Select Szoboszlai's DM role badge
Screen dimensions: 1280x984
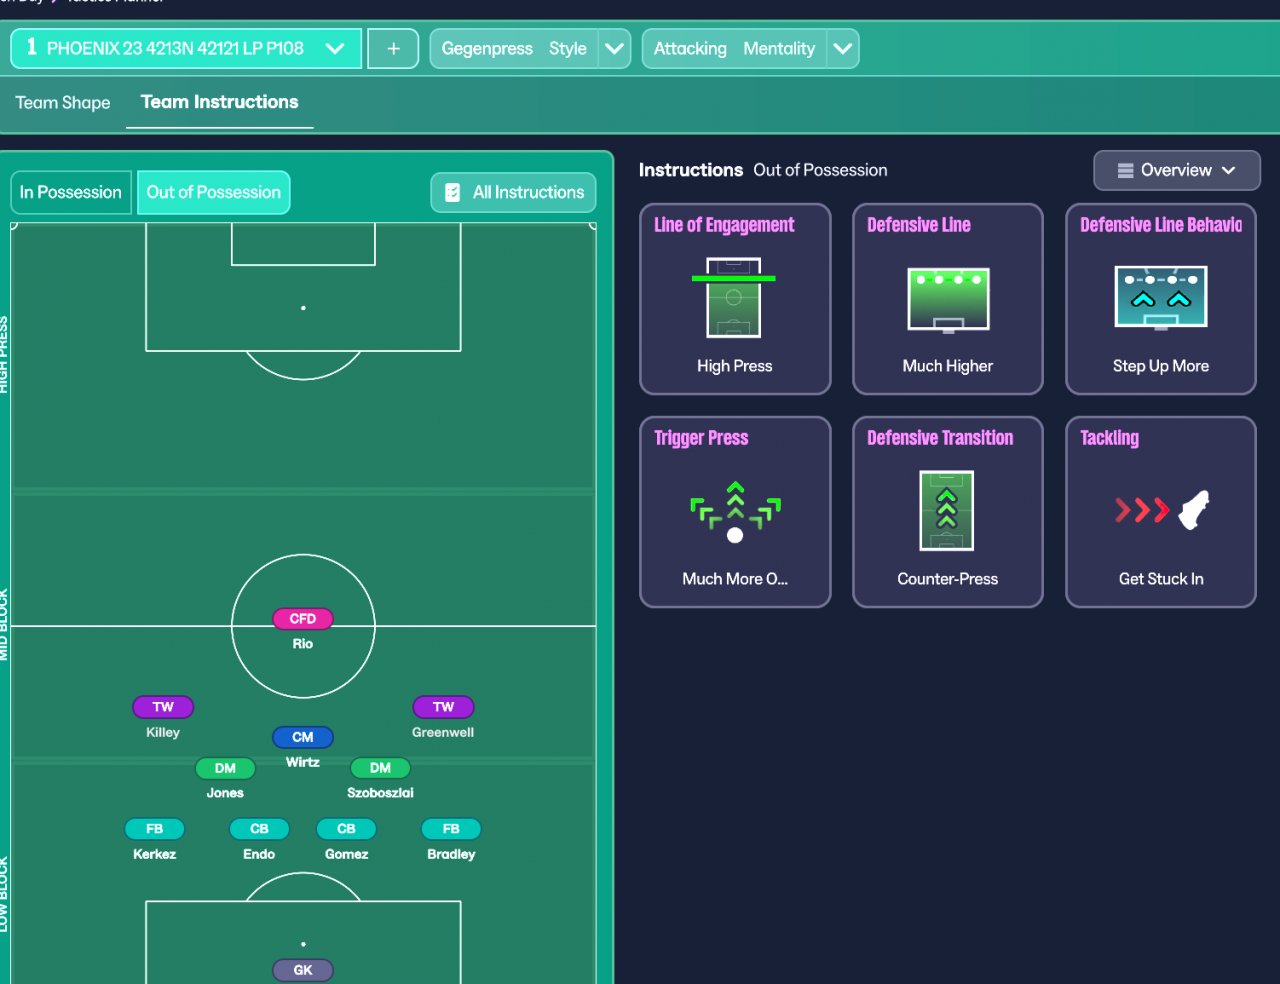(x=380, y=768)
